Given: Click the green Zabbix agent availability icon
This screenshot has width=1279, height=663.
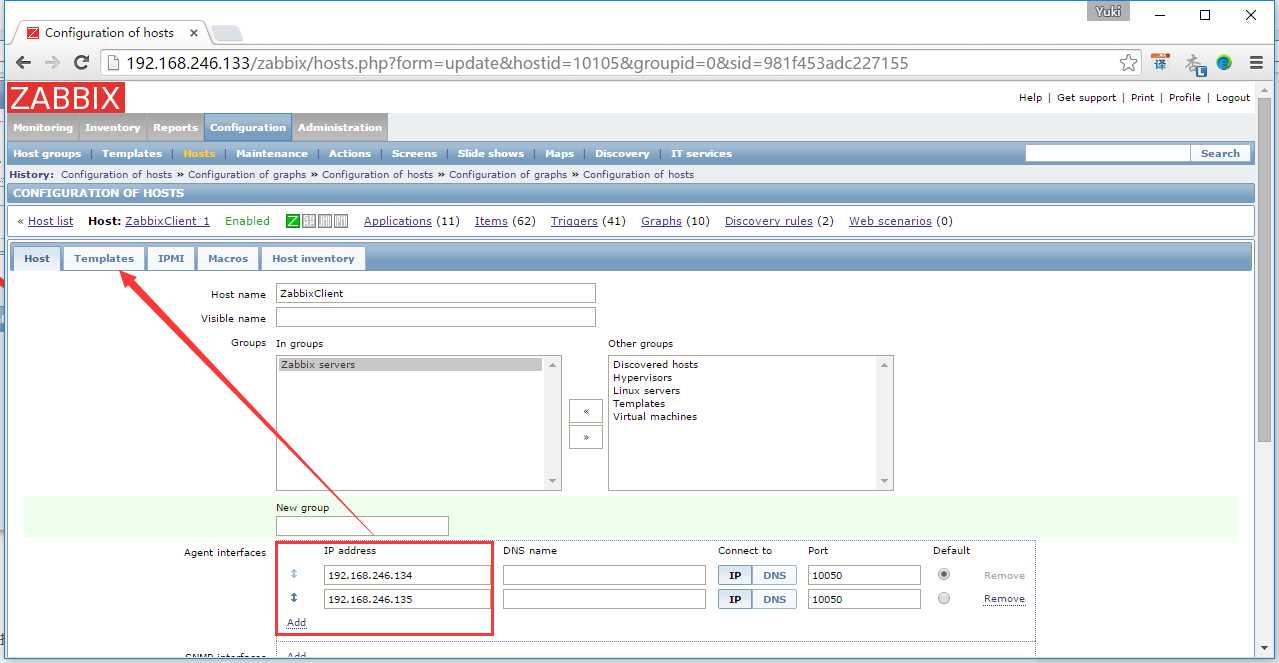Looking at the screenshot, I should pyautogui.click(x=293, y=221).
